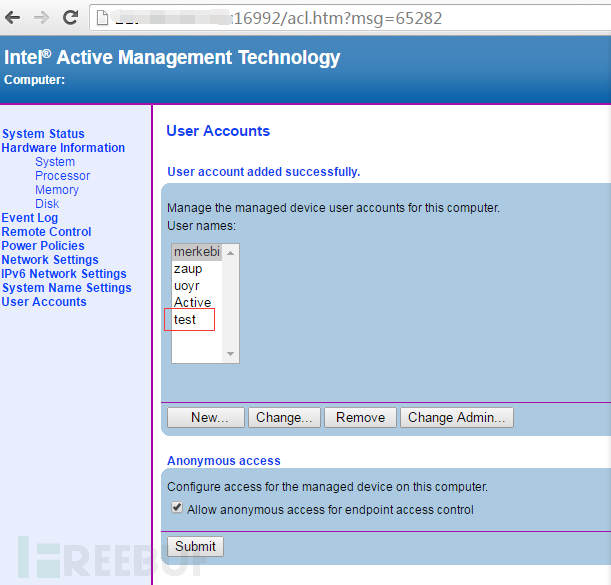This screenshot has height=585, width=611.
Task: Open IPv6 Network Settings
Action: pyautogui.click(x=64, y=274)
